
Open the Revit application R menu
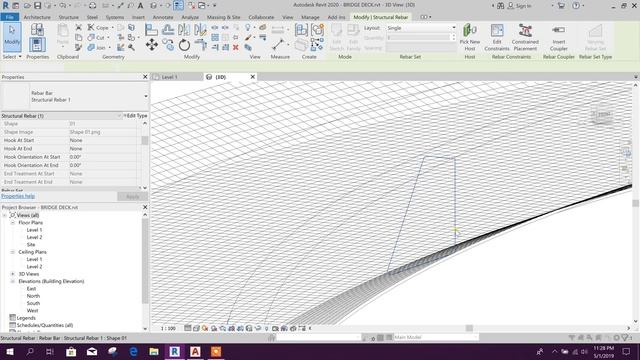pyautogui.click(x=5, y=6)
